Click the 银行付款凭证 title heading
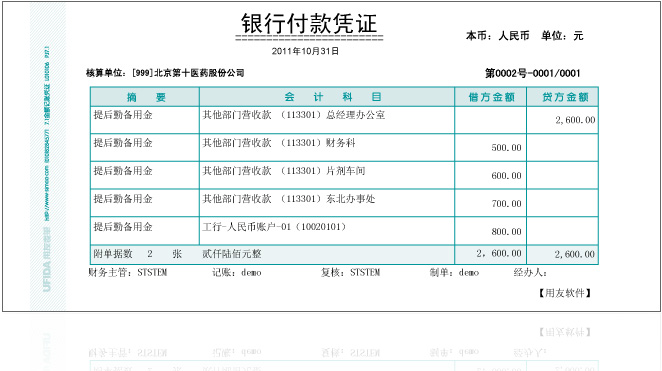 point(309,23)
